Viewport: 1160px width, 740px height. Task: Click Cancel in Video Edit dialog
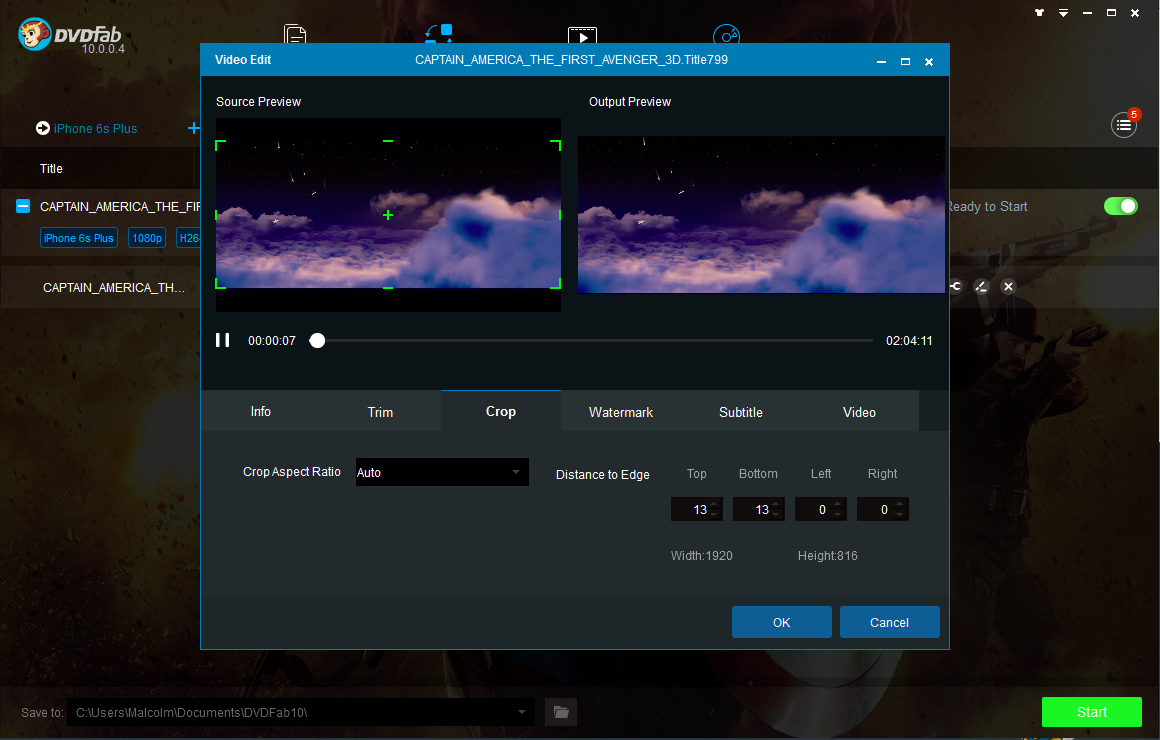pos(890,622)
